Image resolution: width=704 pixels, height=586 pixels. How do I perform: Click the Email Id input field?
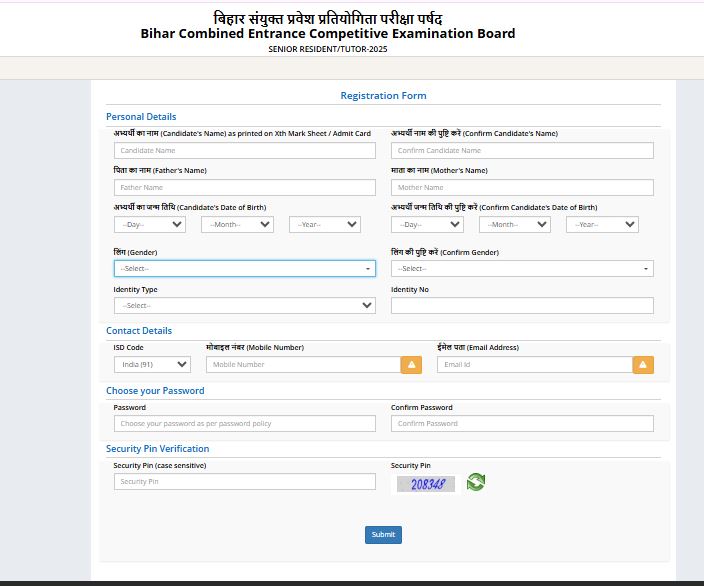tap(534, 365)
